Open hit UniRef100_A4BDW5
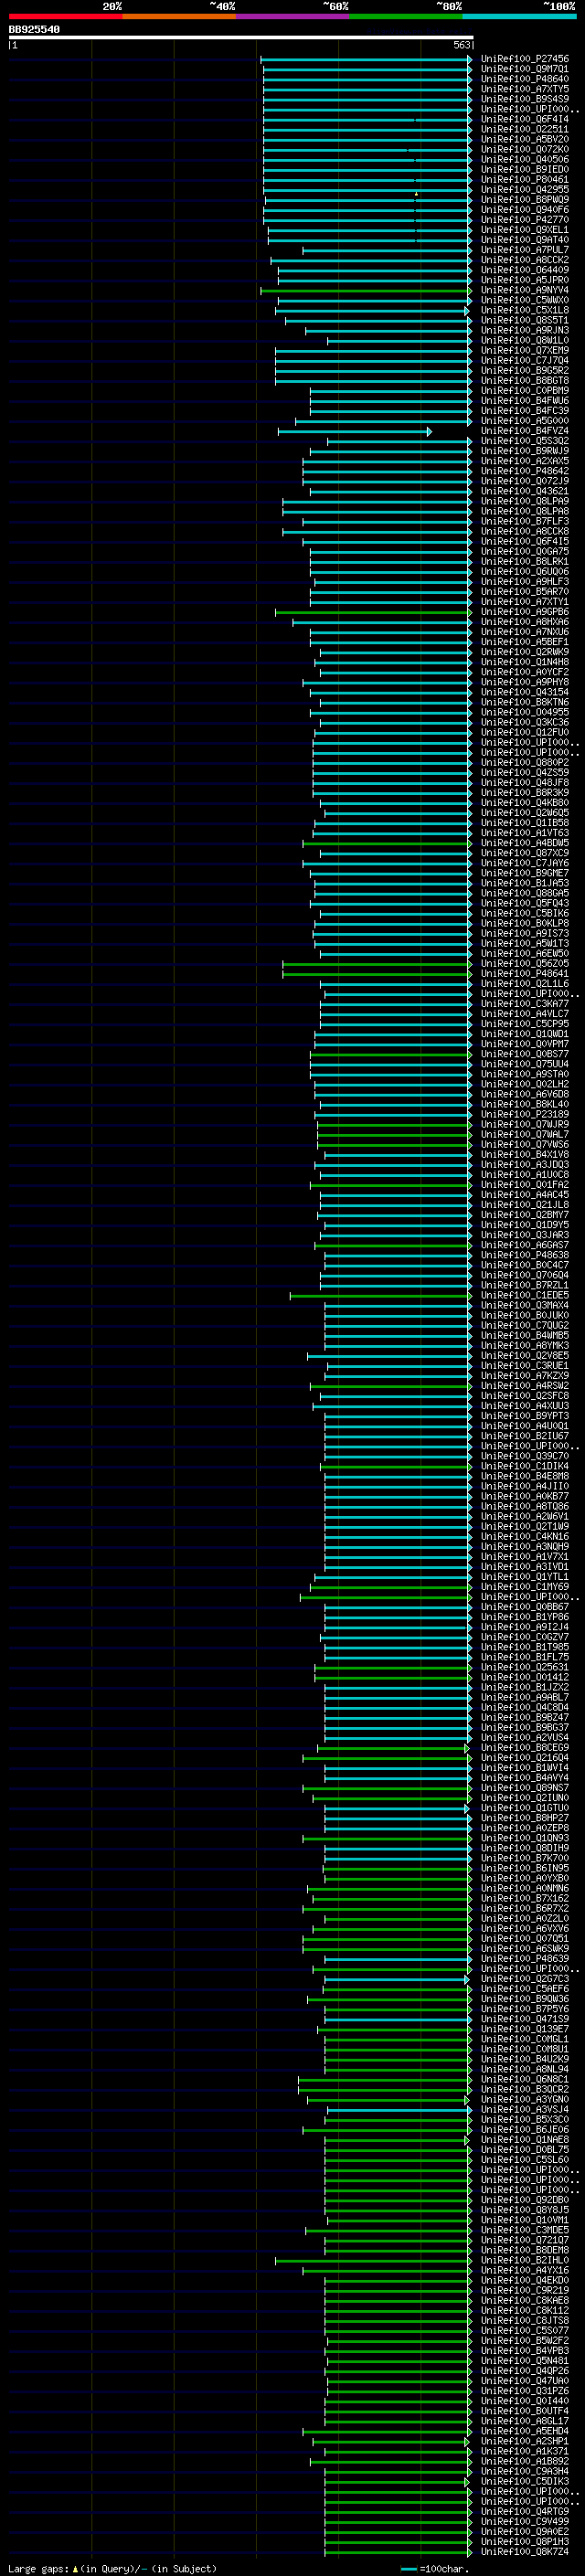The width and height of the screenshot is (585, 2576). tap(525, 843)
